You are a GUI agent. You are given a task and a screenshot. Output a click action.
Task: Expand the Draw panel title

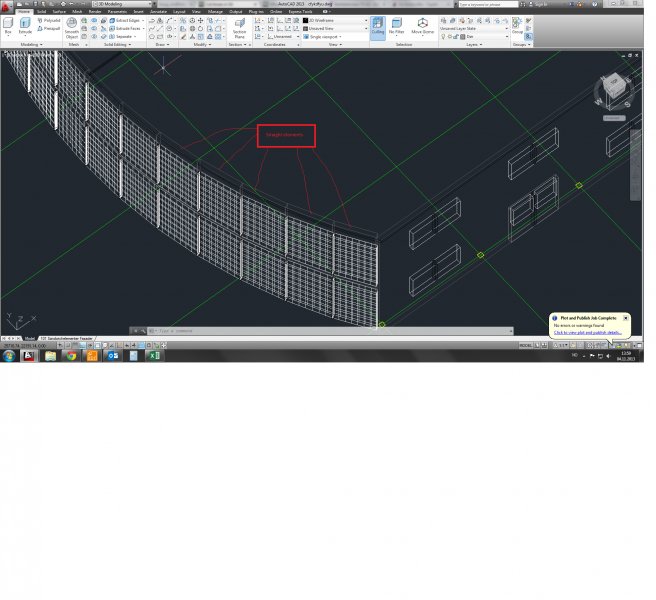tap(162, 44)
